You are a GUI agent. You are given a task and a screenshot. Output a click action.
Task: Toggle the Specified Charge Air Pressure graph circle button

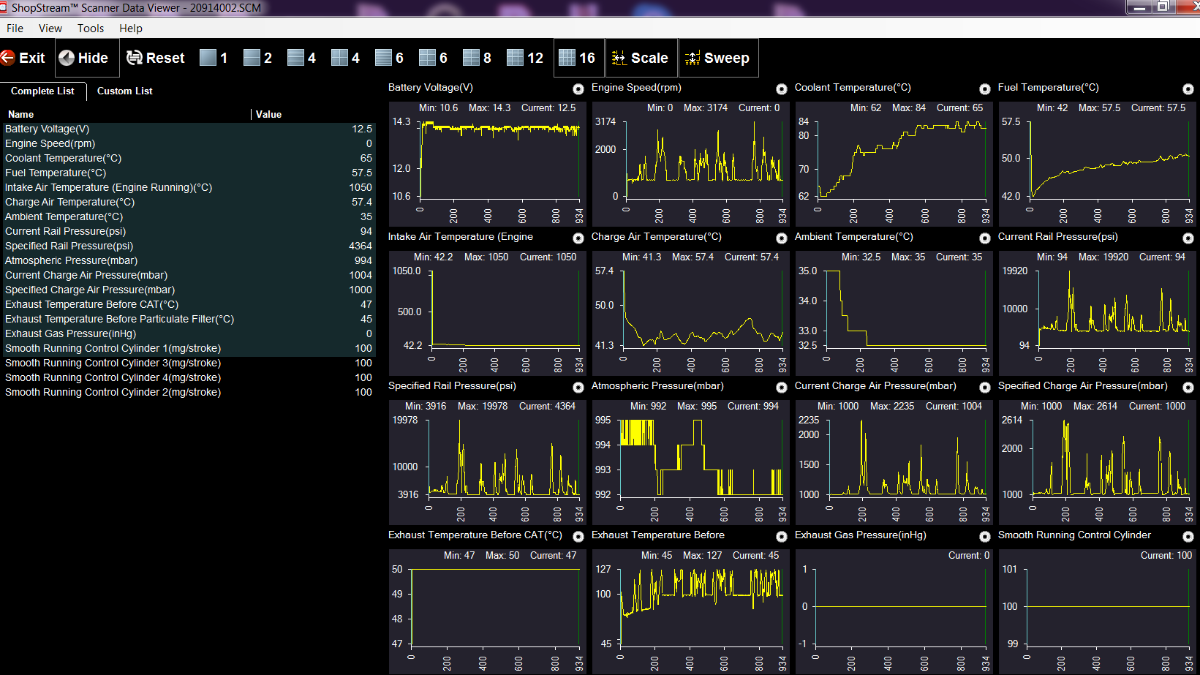click(x=1188, y=387)
